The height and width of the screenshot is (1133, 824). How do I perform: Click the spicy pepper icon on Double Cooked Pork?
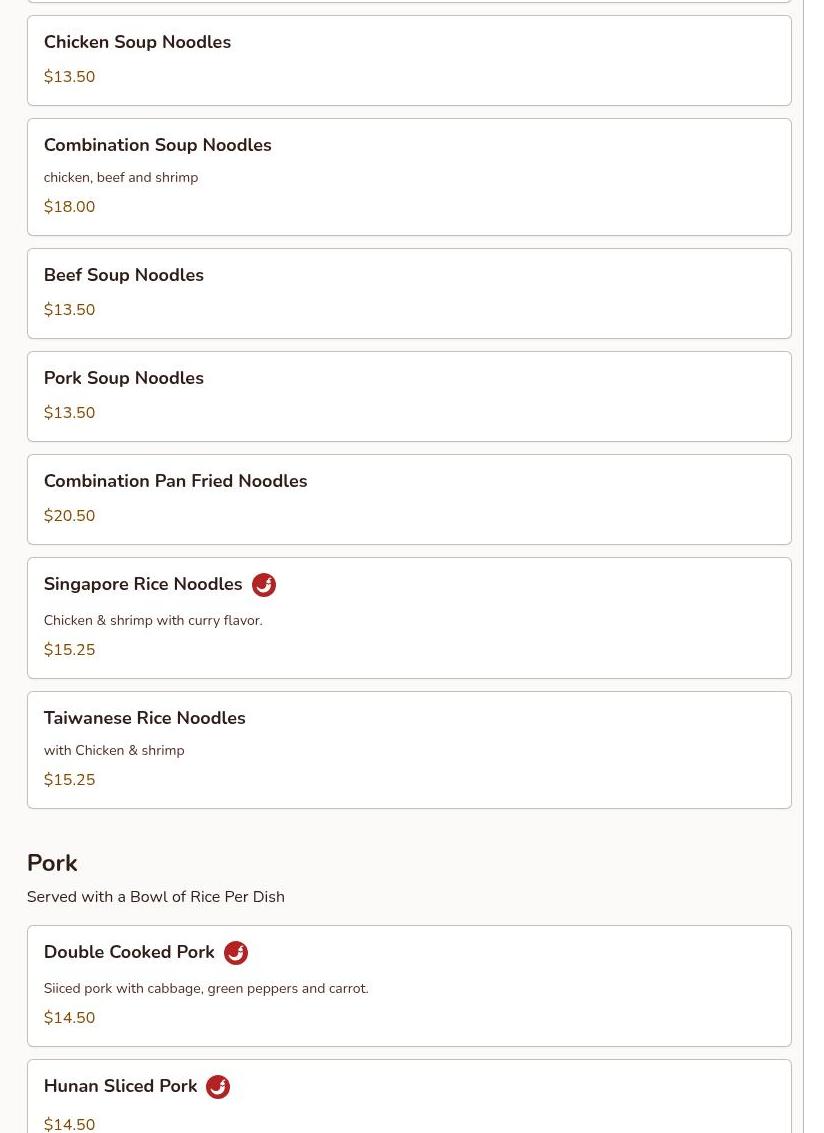coord(236,953)
